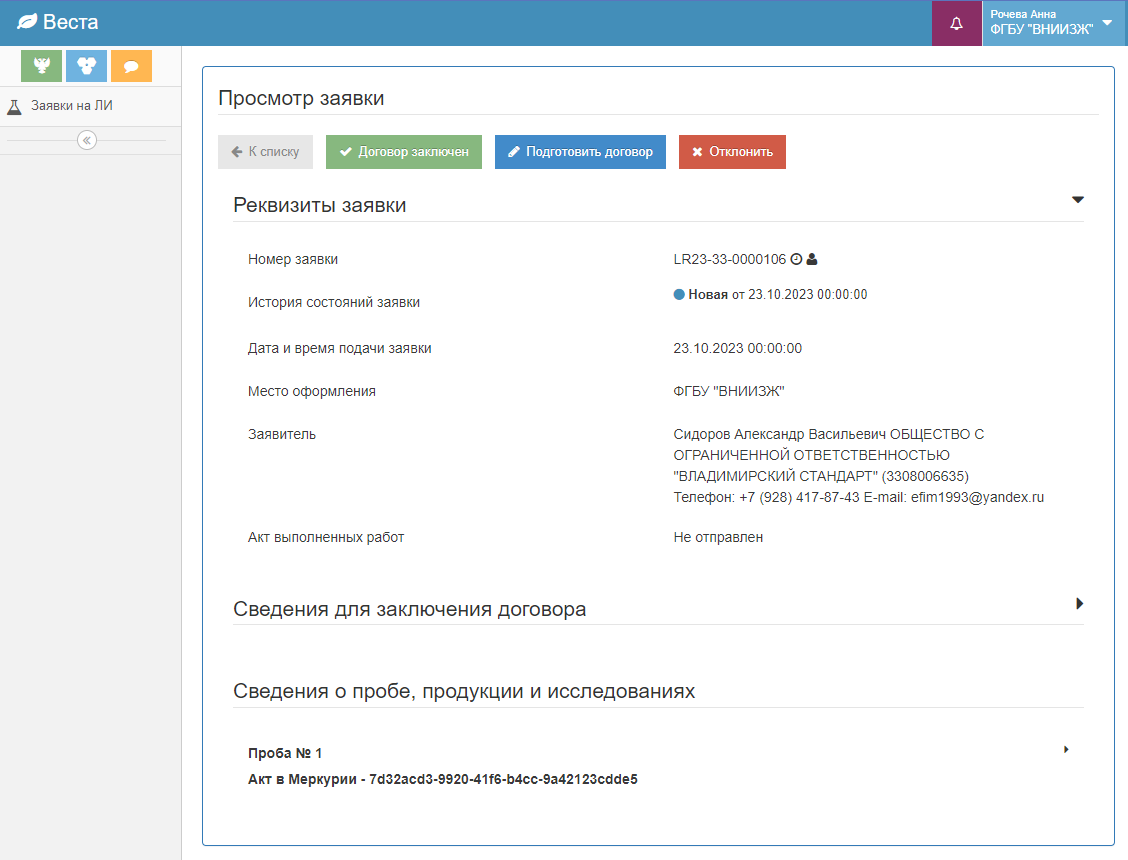This screenshot has height=860, width=1128.
Task: Open the Рочева Анна user dropdown
Action: (1052, 23)
